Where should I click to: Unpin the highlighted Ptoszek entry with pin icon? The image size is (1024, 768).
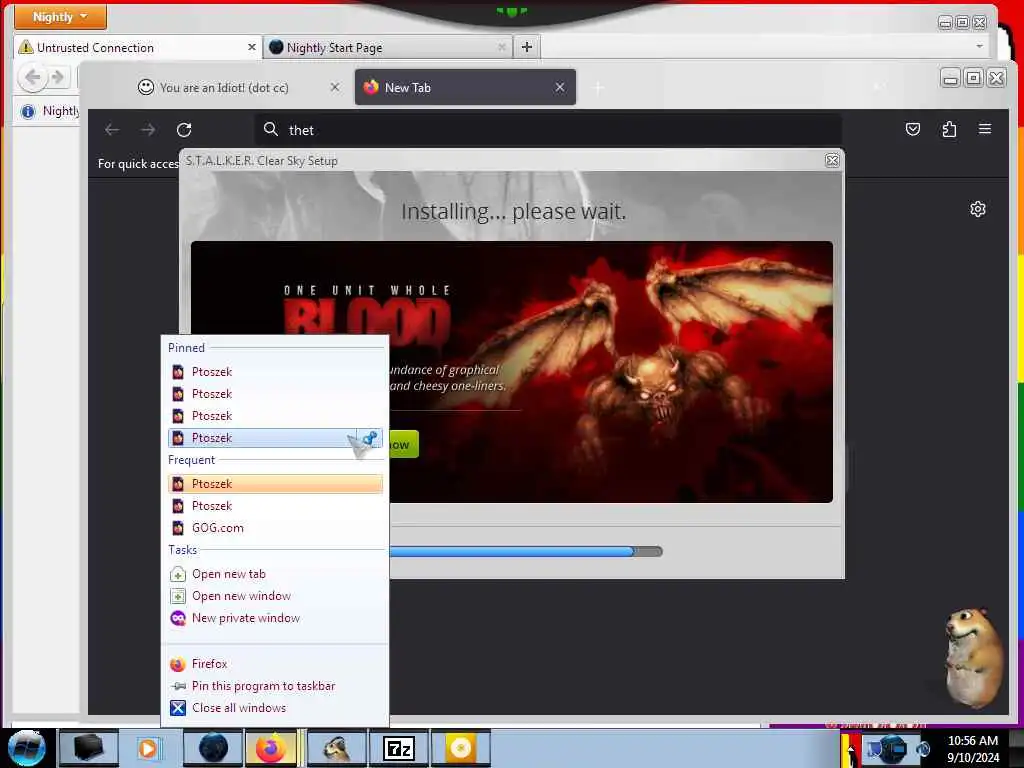tap(370, 438)
